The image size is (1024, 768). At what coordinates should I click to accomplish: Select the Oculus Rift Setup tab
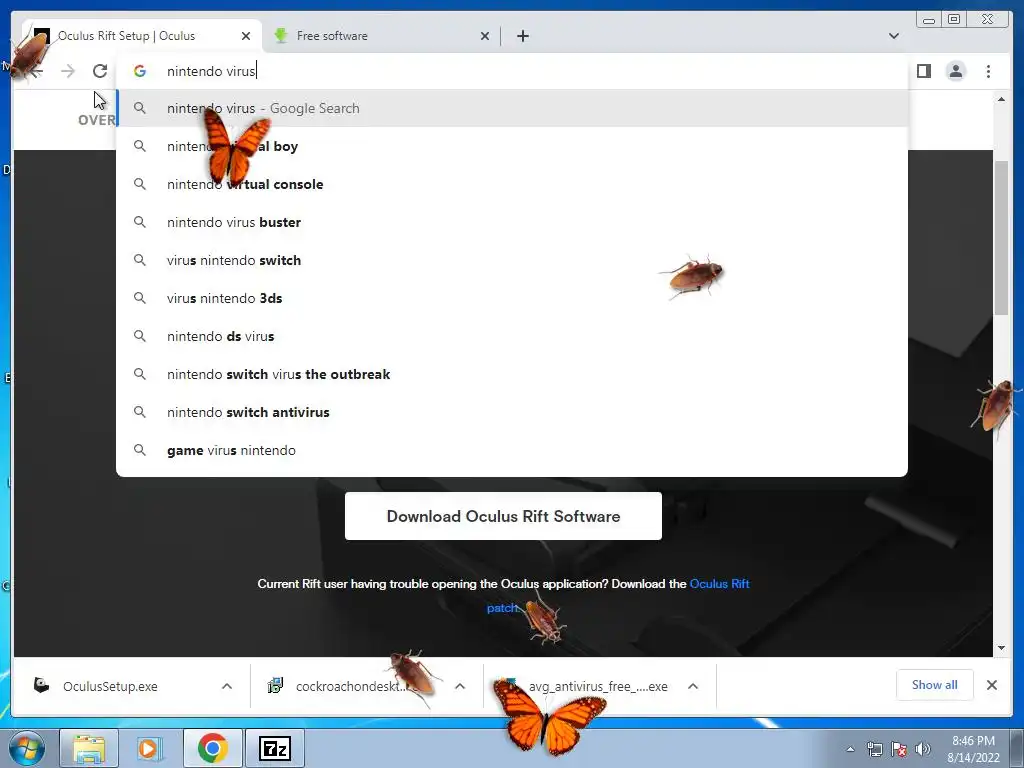click(x=140, y=36)
